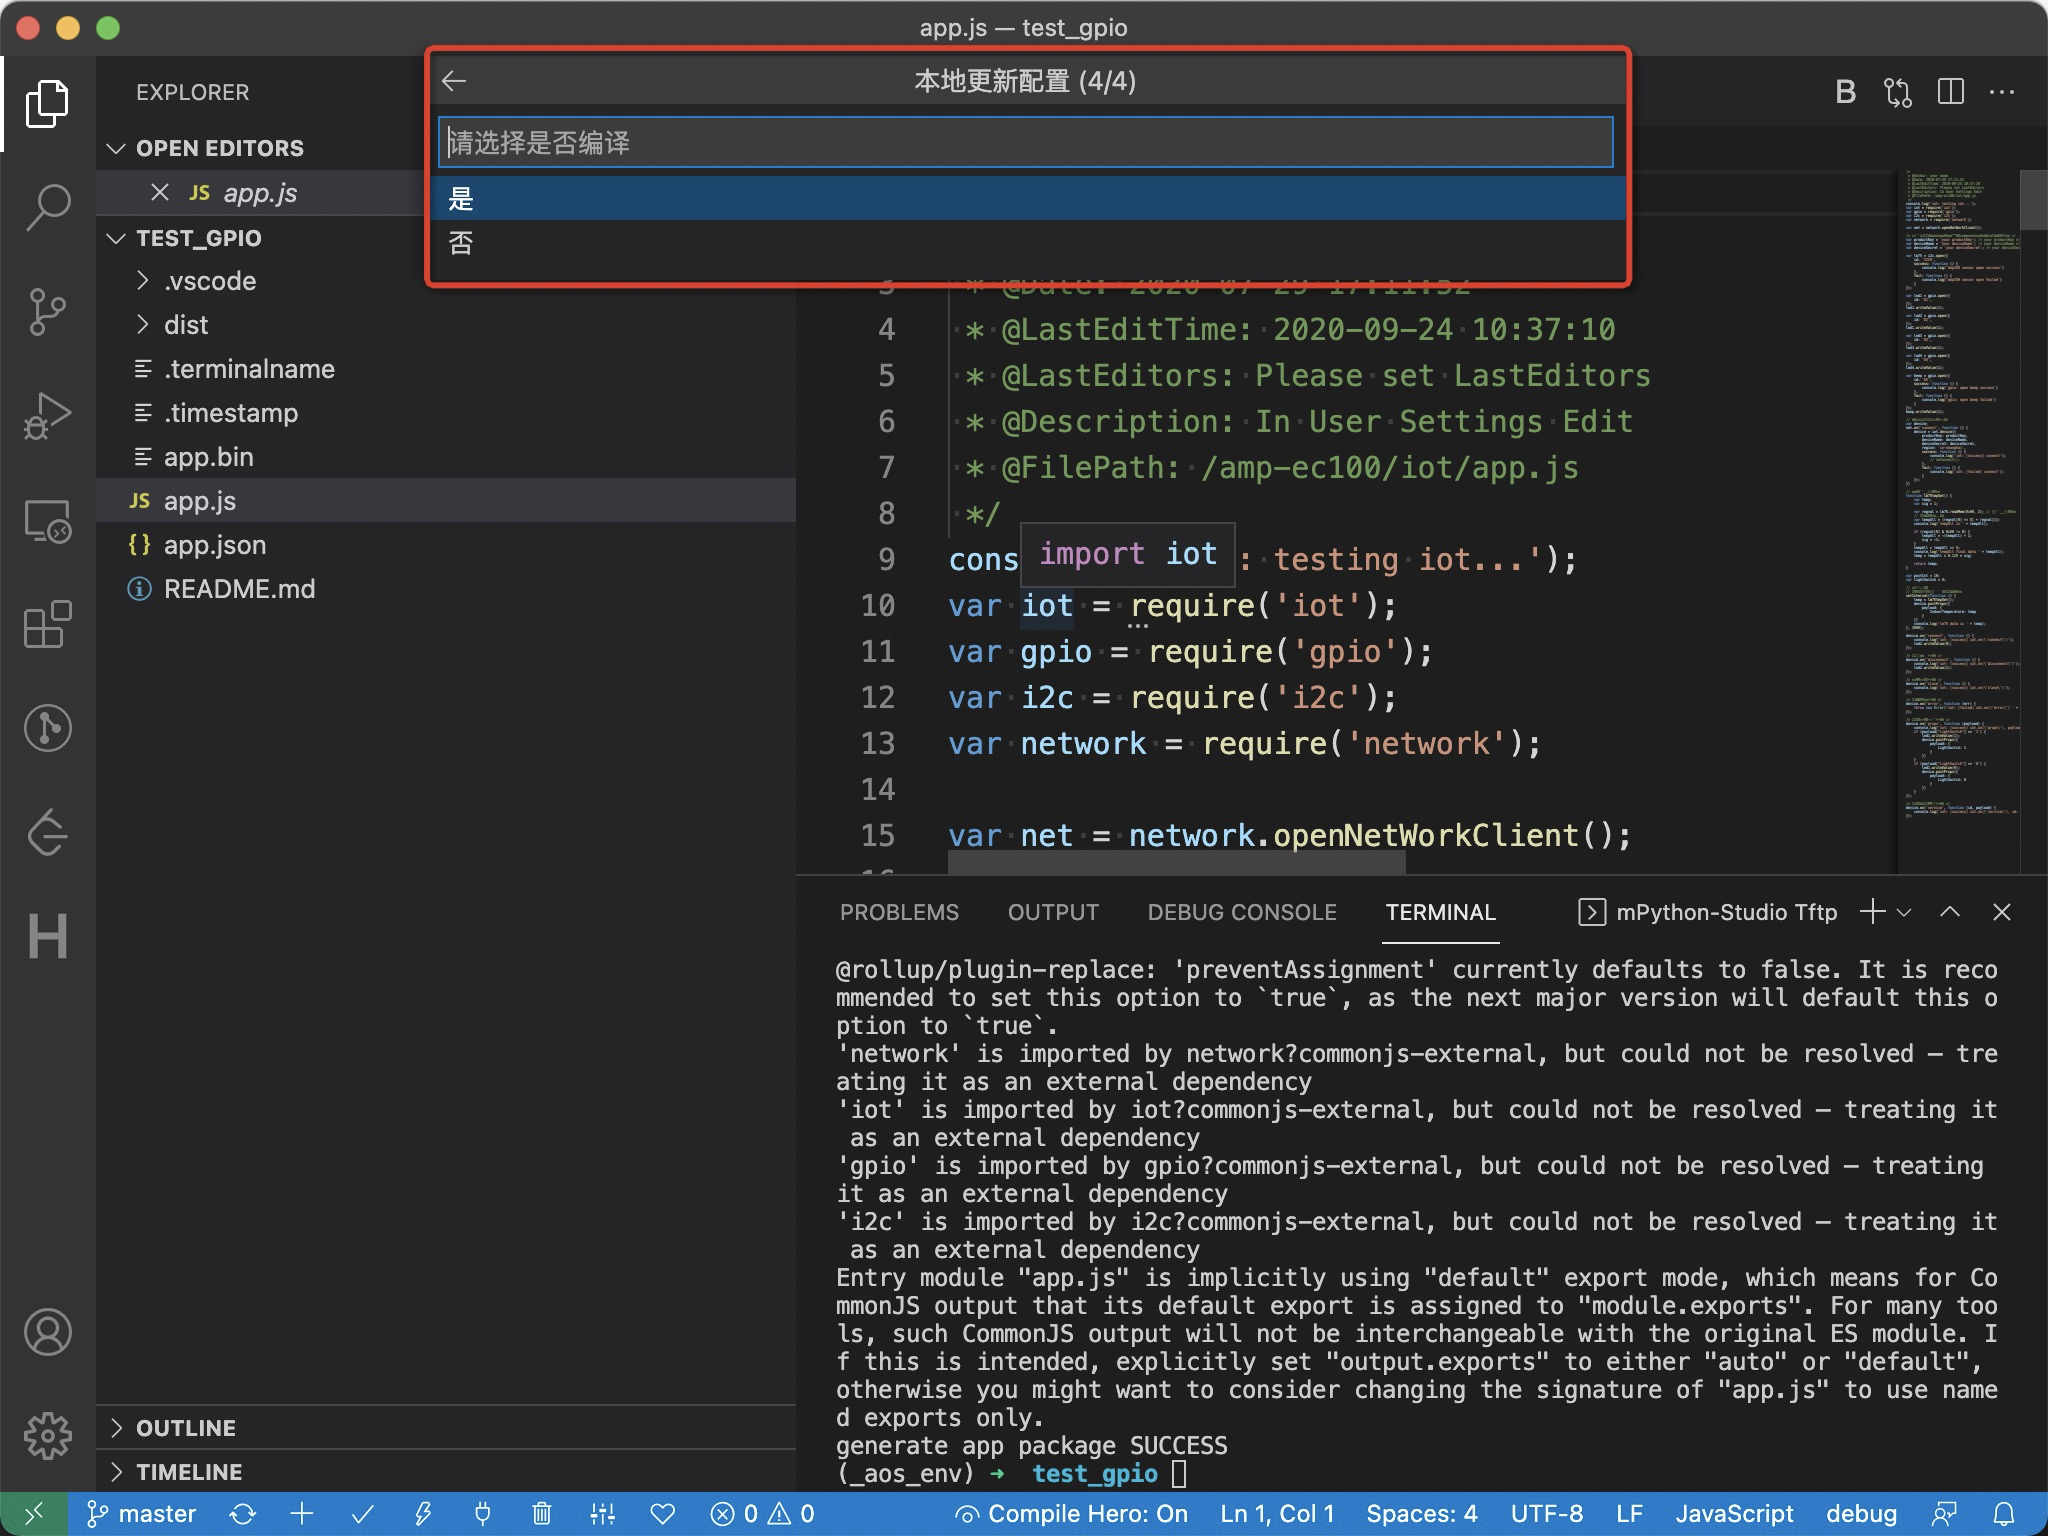The image size is (2048, 1536).
Task: Click the trash icon in status bar
Action: 542,1514
